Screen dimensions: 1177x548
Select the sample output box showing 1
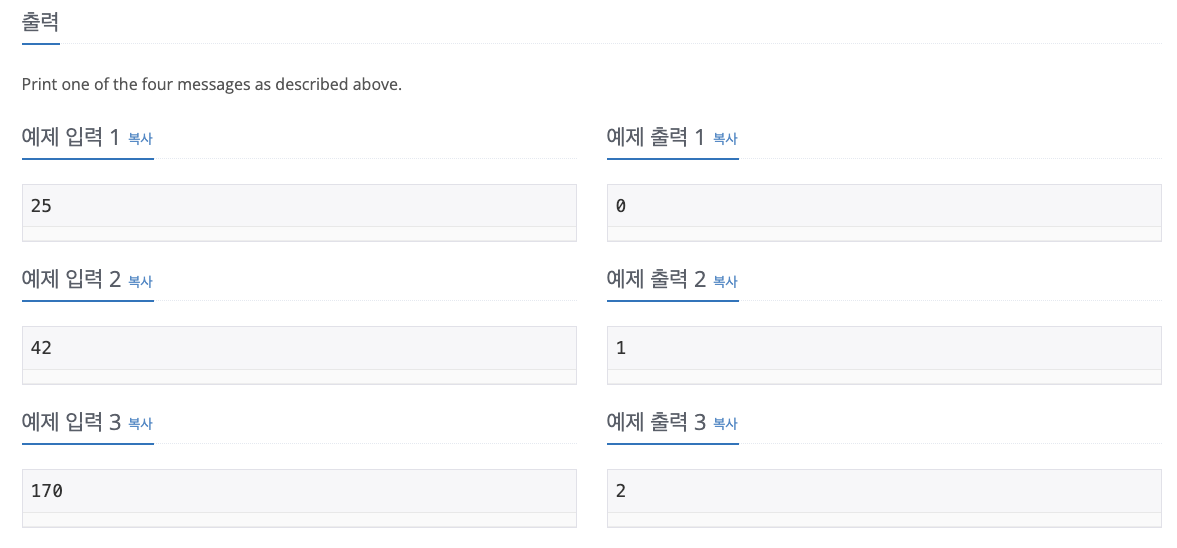[884, 349]
